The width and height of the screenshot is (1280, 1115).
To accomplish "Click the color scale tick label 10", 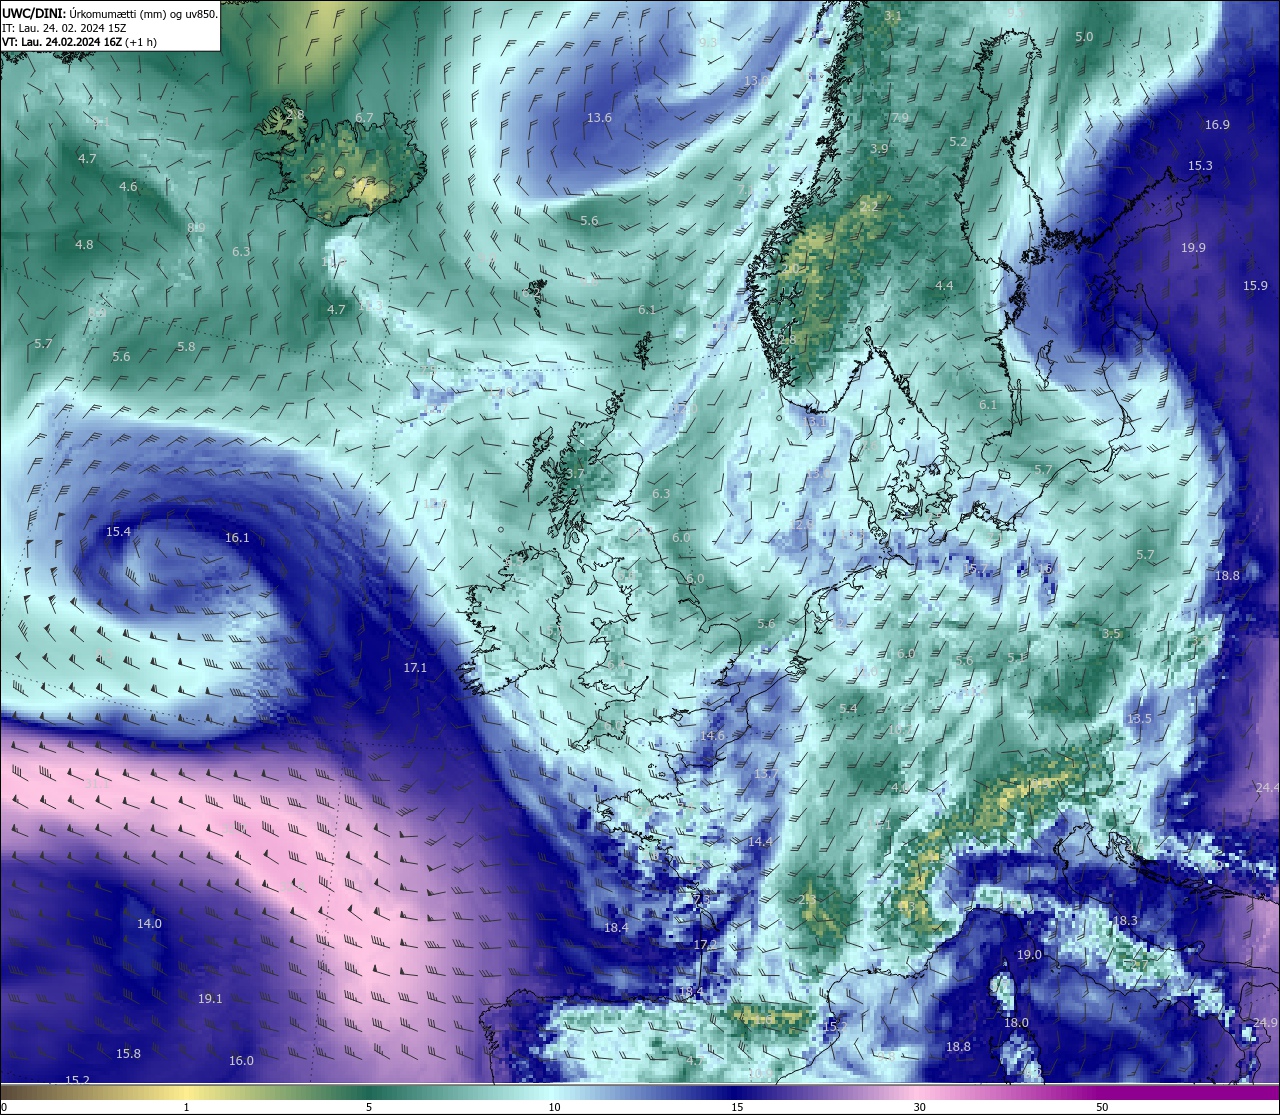I will pyautogui.click(x=554, y=1107).
